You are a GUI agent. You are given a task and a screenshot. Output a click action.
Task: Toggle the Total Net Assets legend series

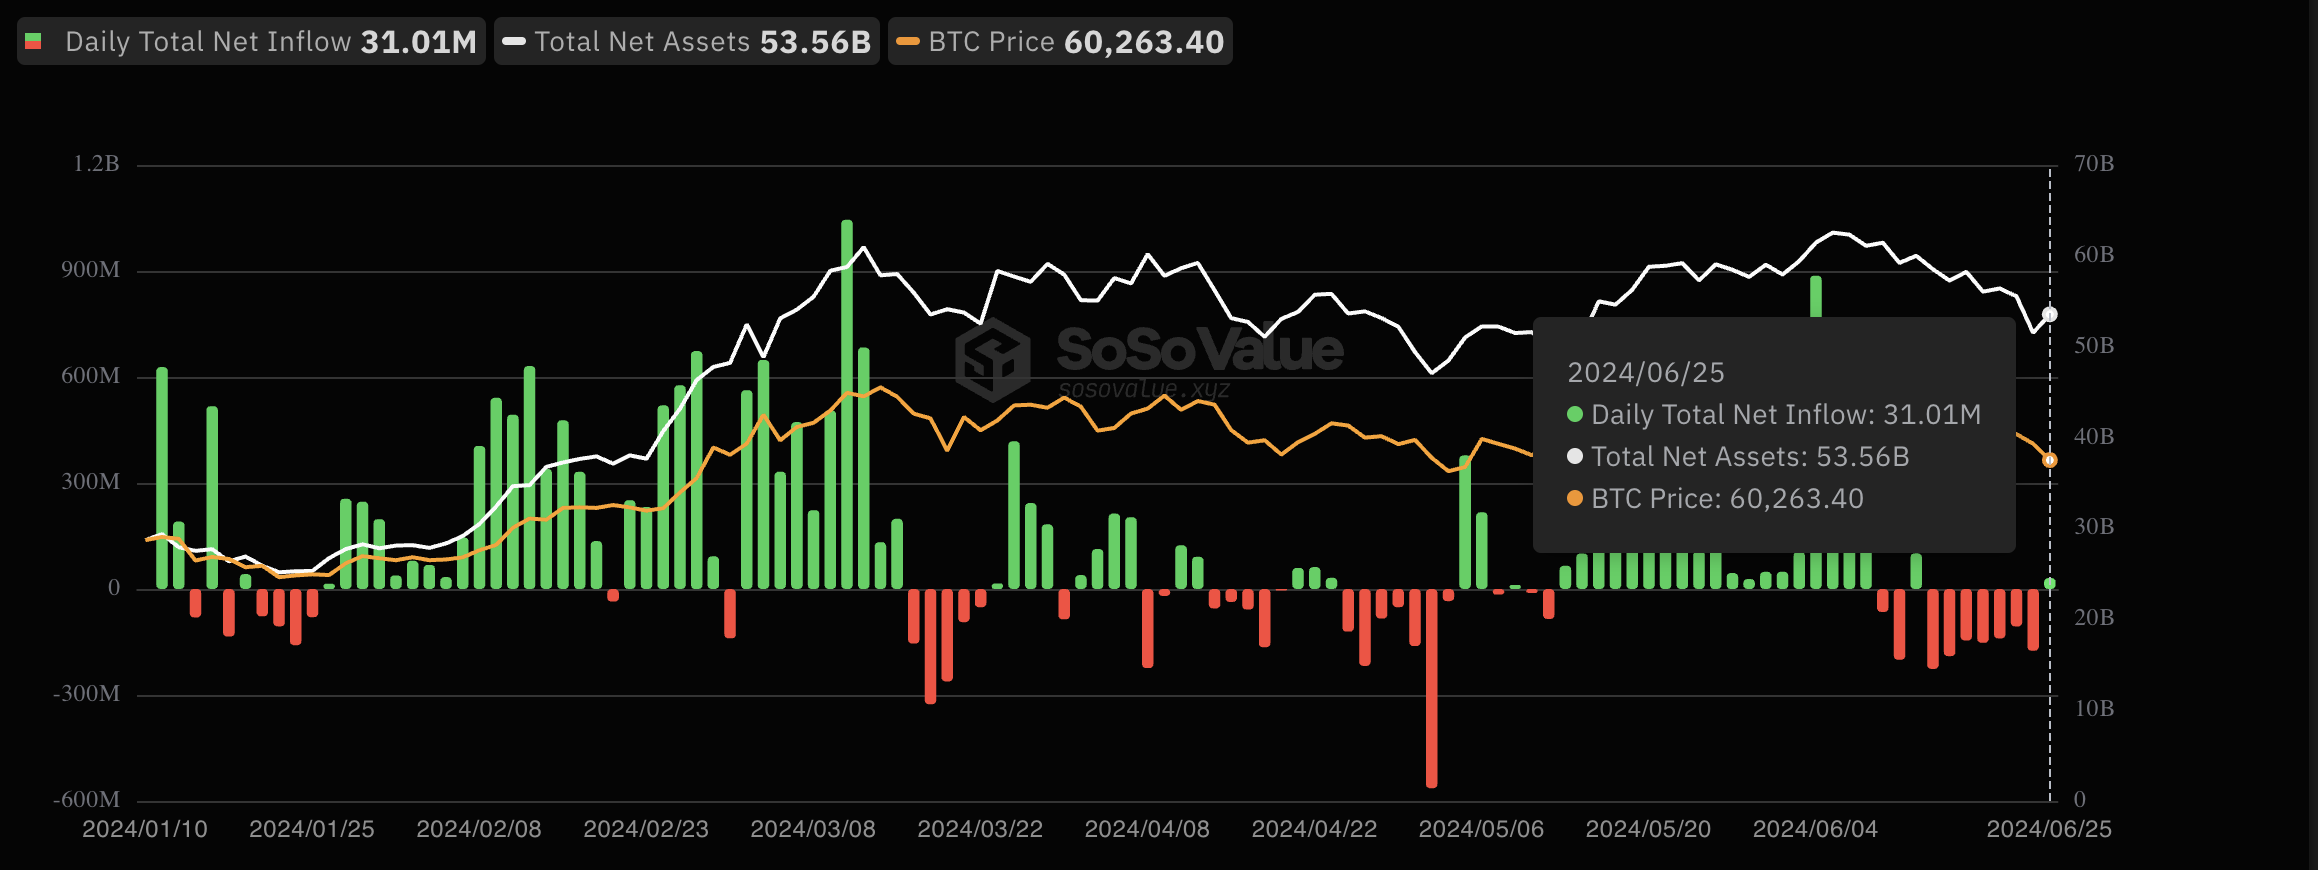click(687, 42)
